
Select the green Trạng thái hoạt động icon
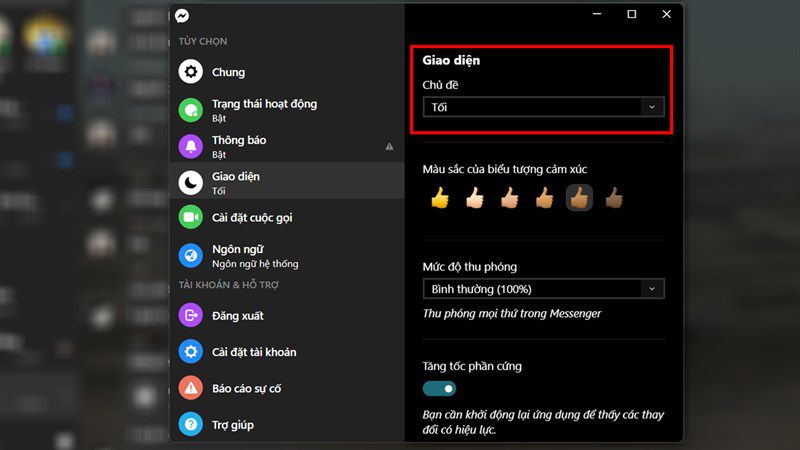[191, 110]
